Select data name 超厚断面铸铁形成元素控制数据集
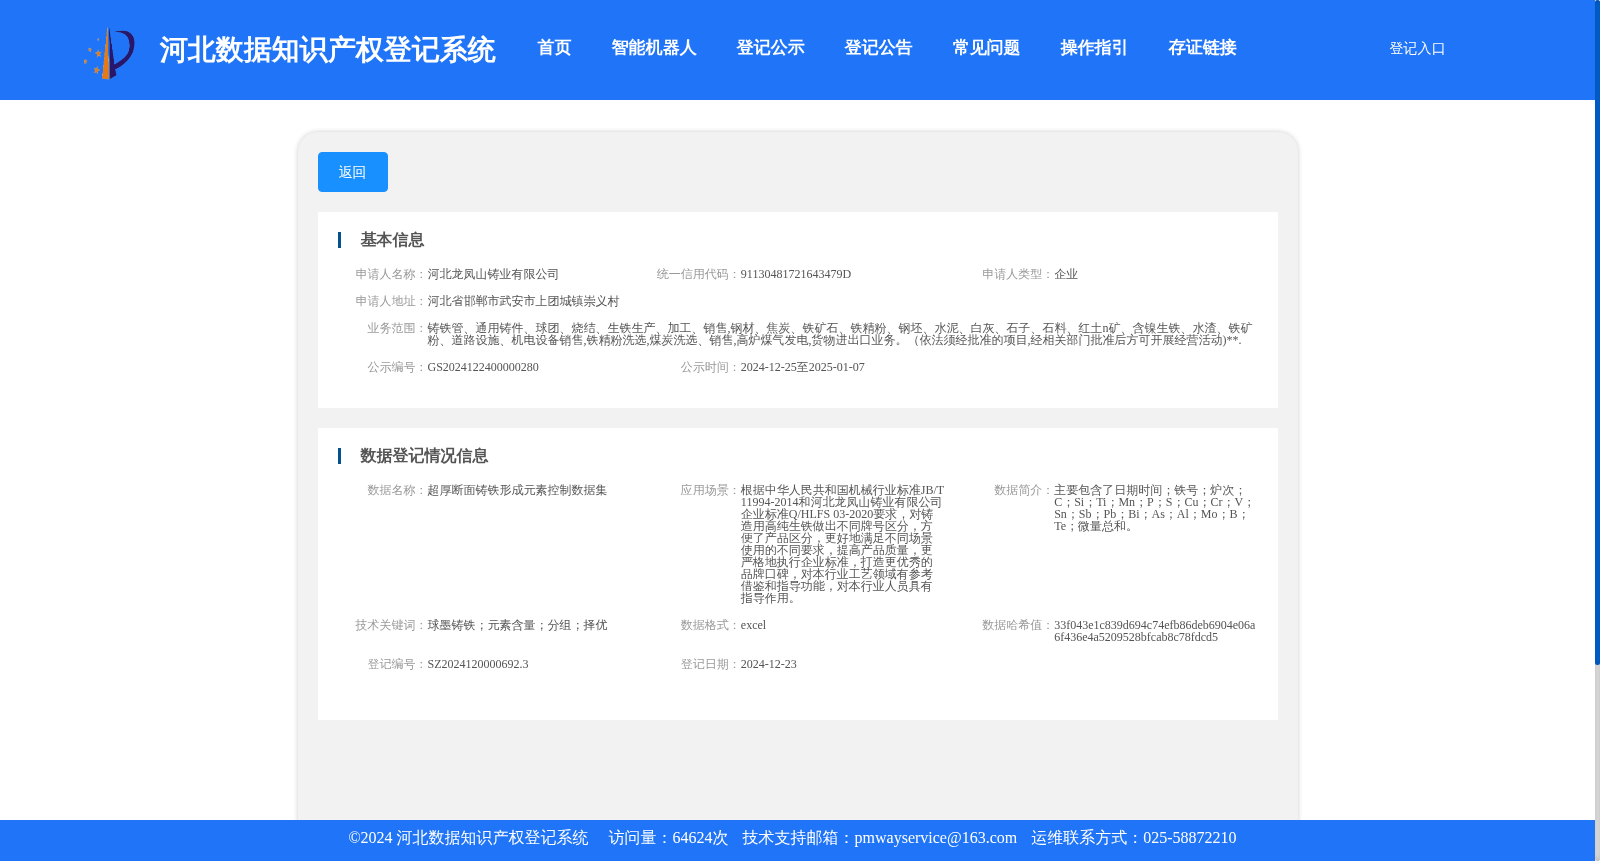The width and height of the screenshot is (1600, 861). pyautogui.click(x=517, y=490)
